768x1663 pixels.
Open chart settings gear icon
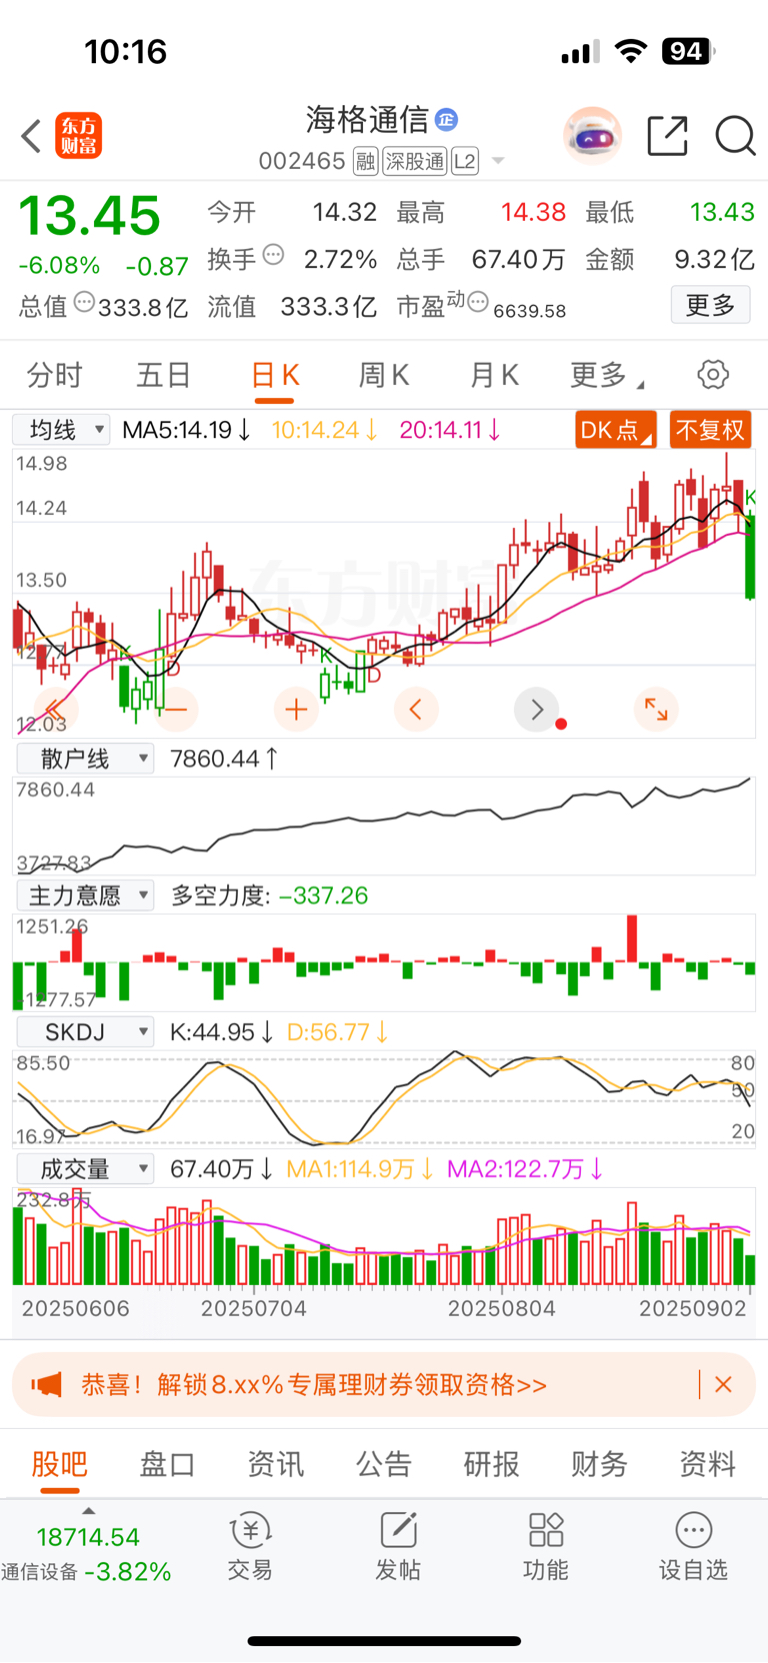tap(713, 375)
